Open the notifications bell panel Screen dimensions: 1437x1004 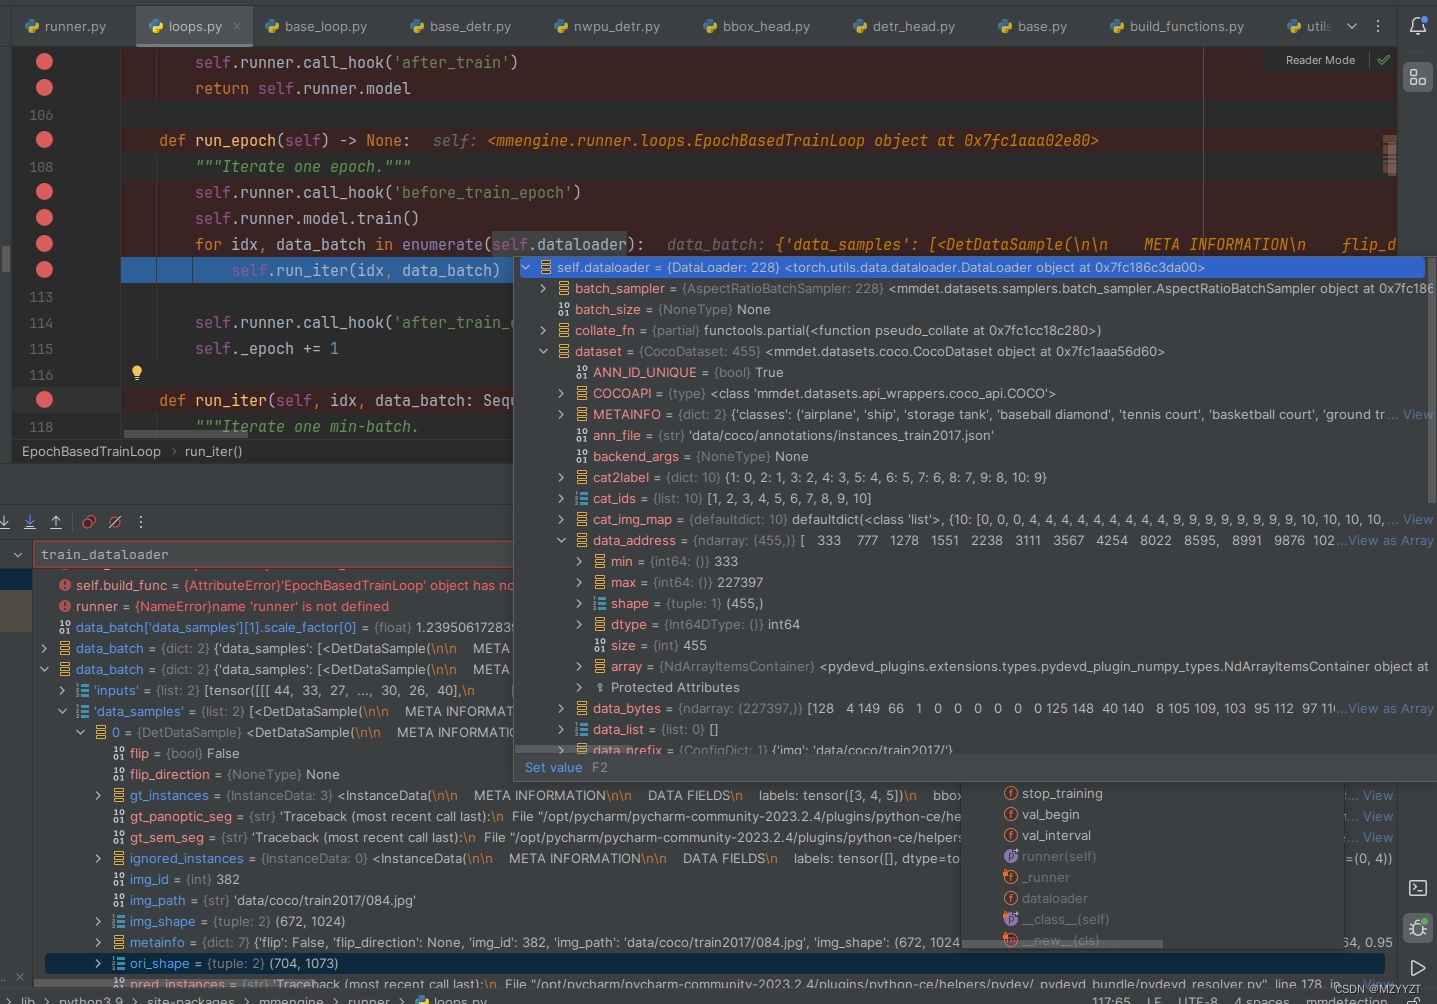[x=1417, y=26]
